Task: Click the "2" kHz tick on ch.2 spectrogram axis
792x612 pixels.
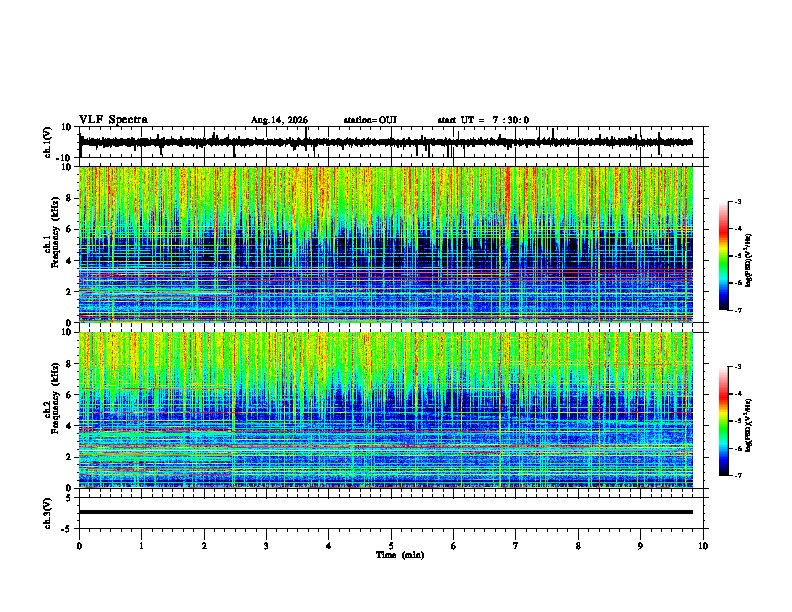Action: point(70,457)
